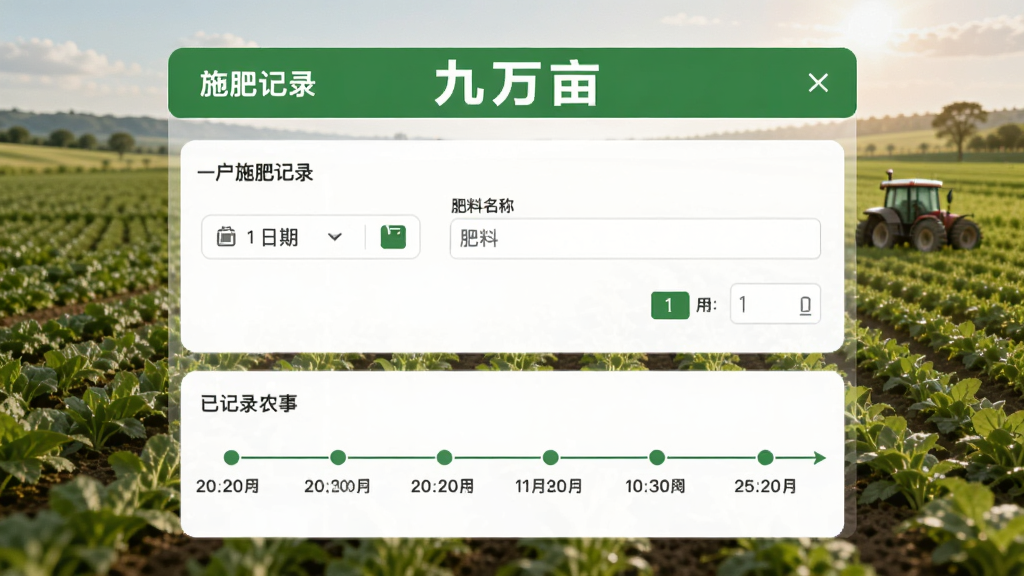Select the timeline marker 20:300月
Image resolution: width=1024 pixels, height=576 pixels.
point(338,458)
